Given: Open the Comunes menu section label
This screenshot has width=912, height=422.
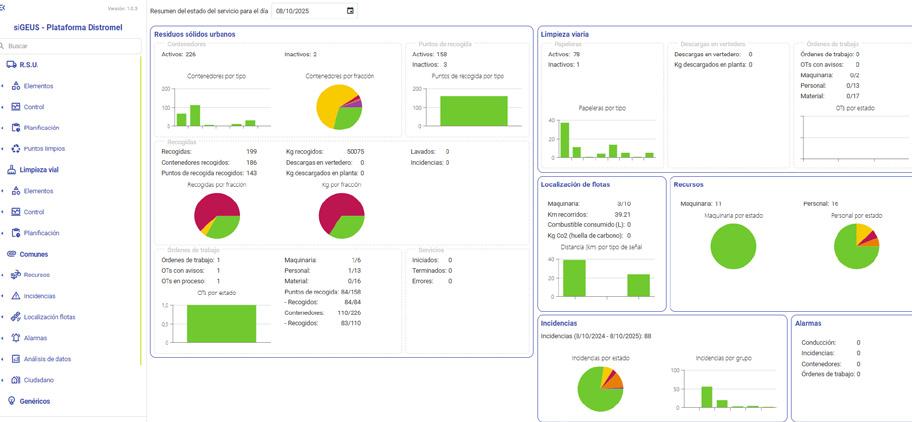Looking at the screenshot, I should (x=34, y=255).
